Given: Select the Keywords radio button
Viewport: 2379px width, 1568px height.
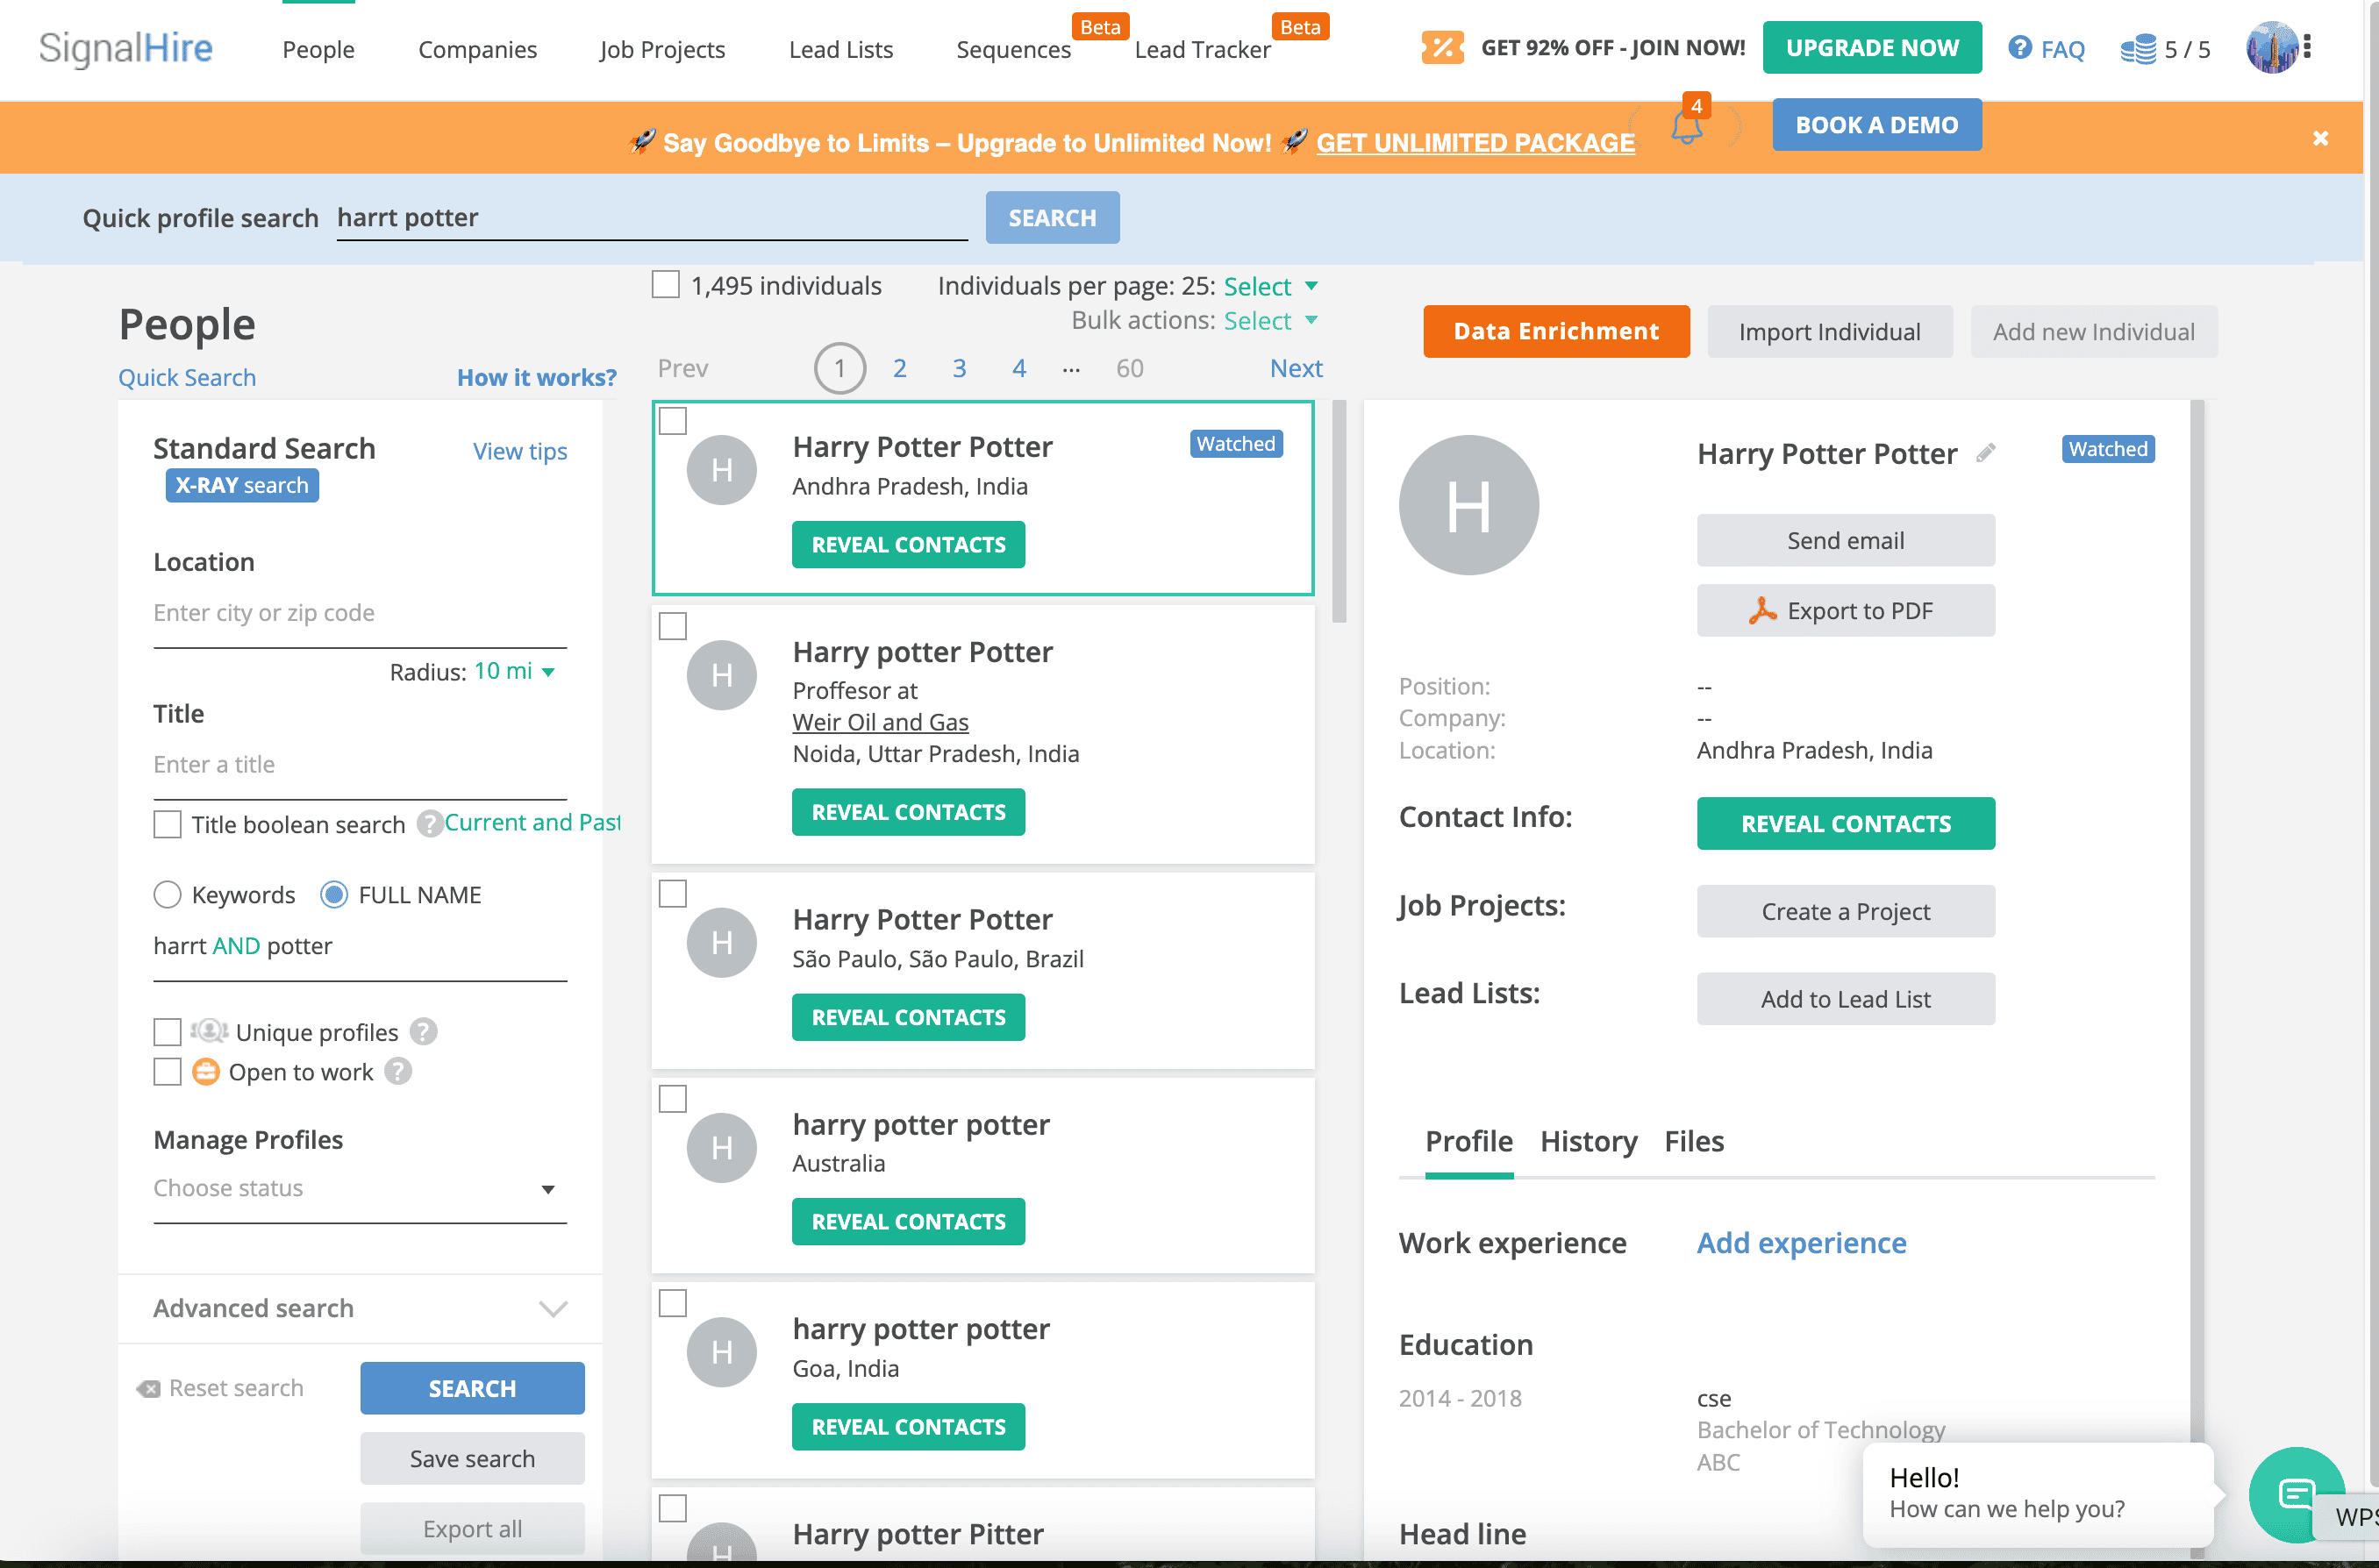Looking at the screenshot, I should tap(167, 894).
